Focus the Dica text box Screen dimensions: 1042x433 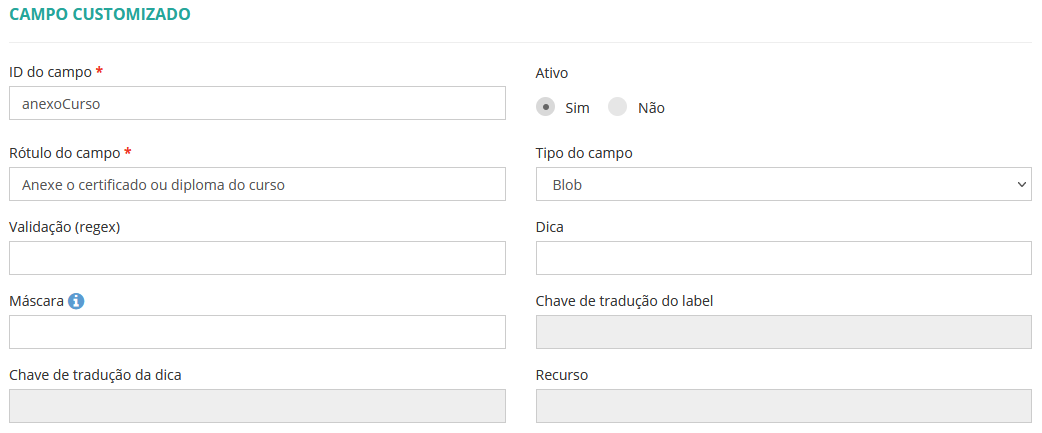(x=783, y=258)
